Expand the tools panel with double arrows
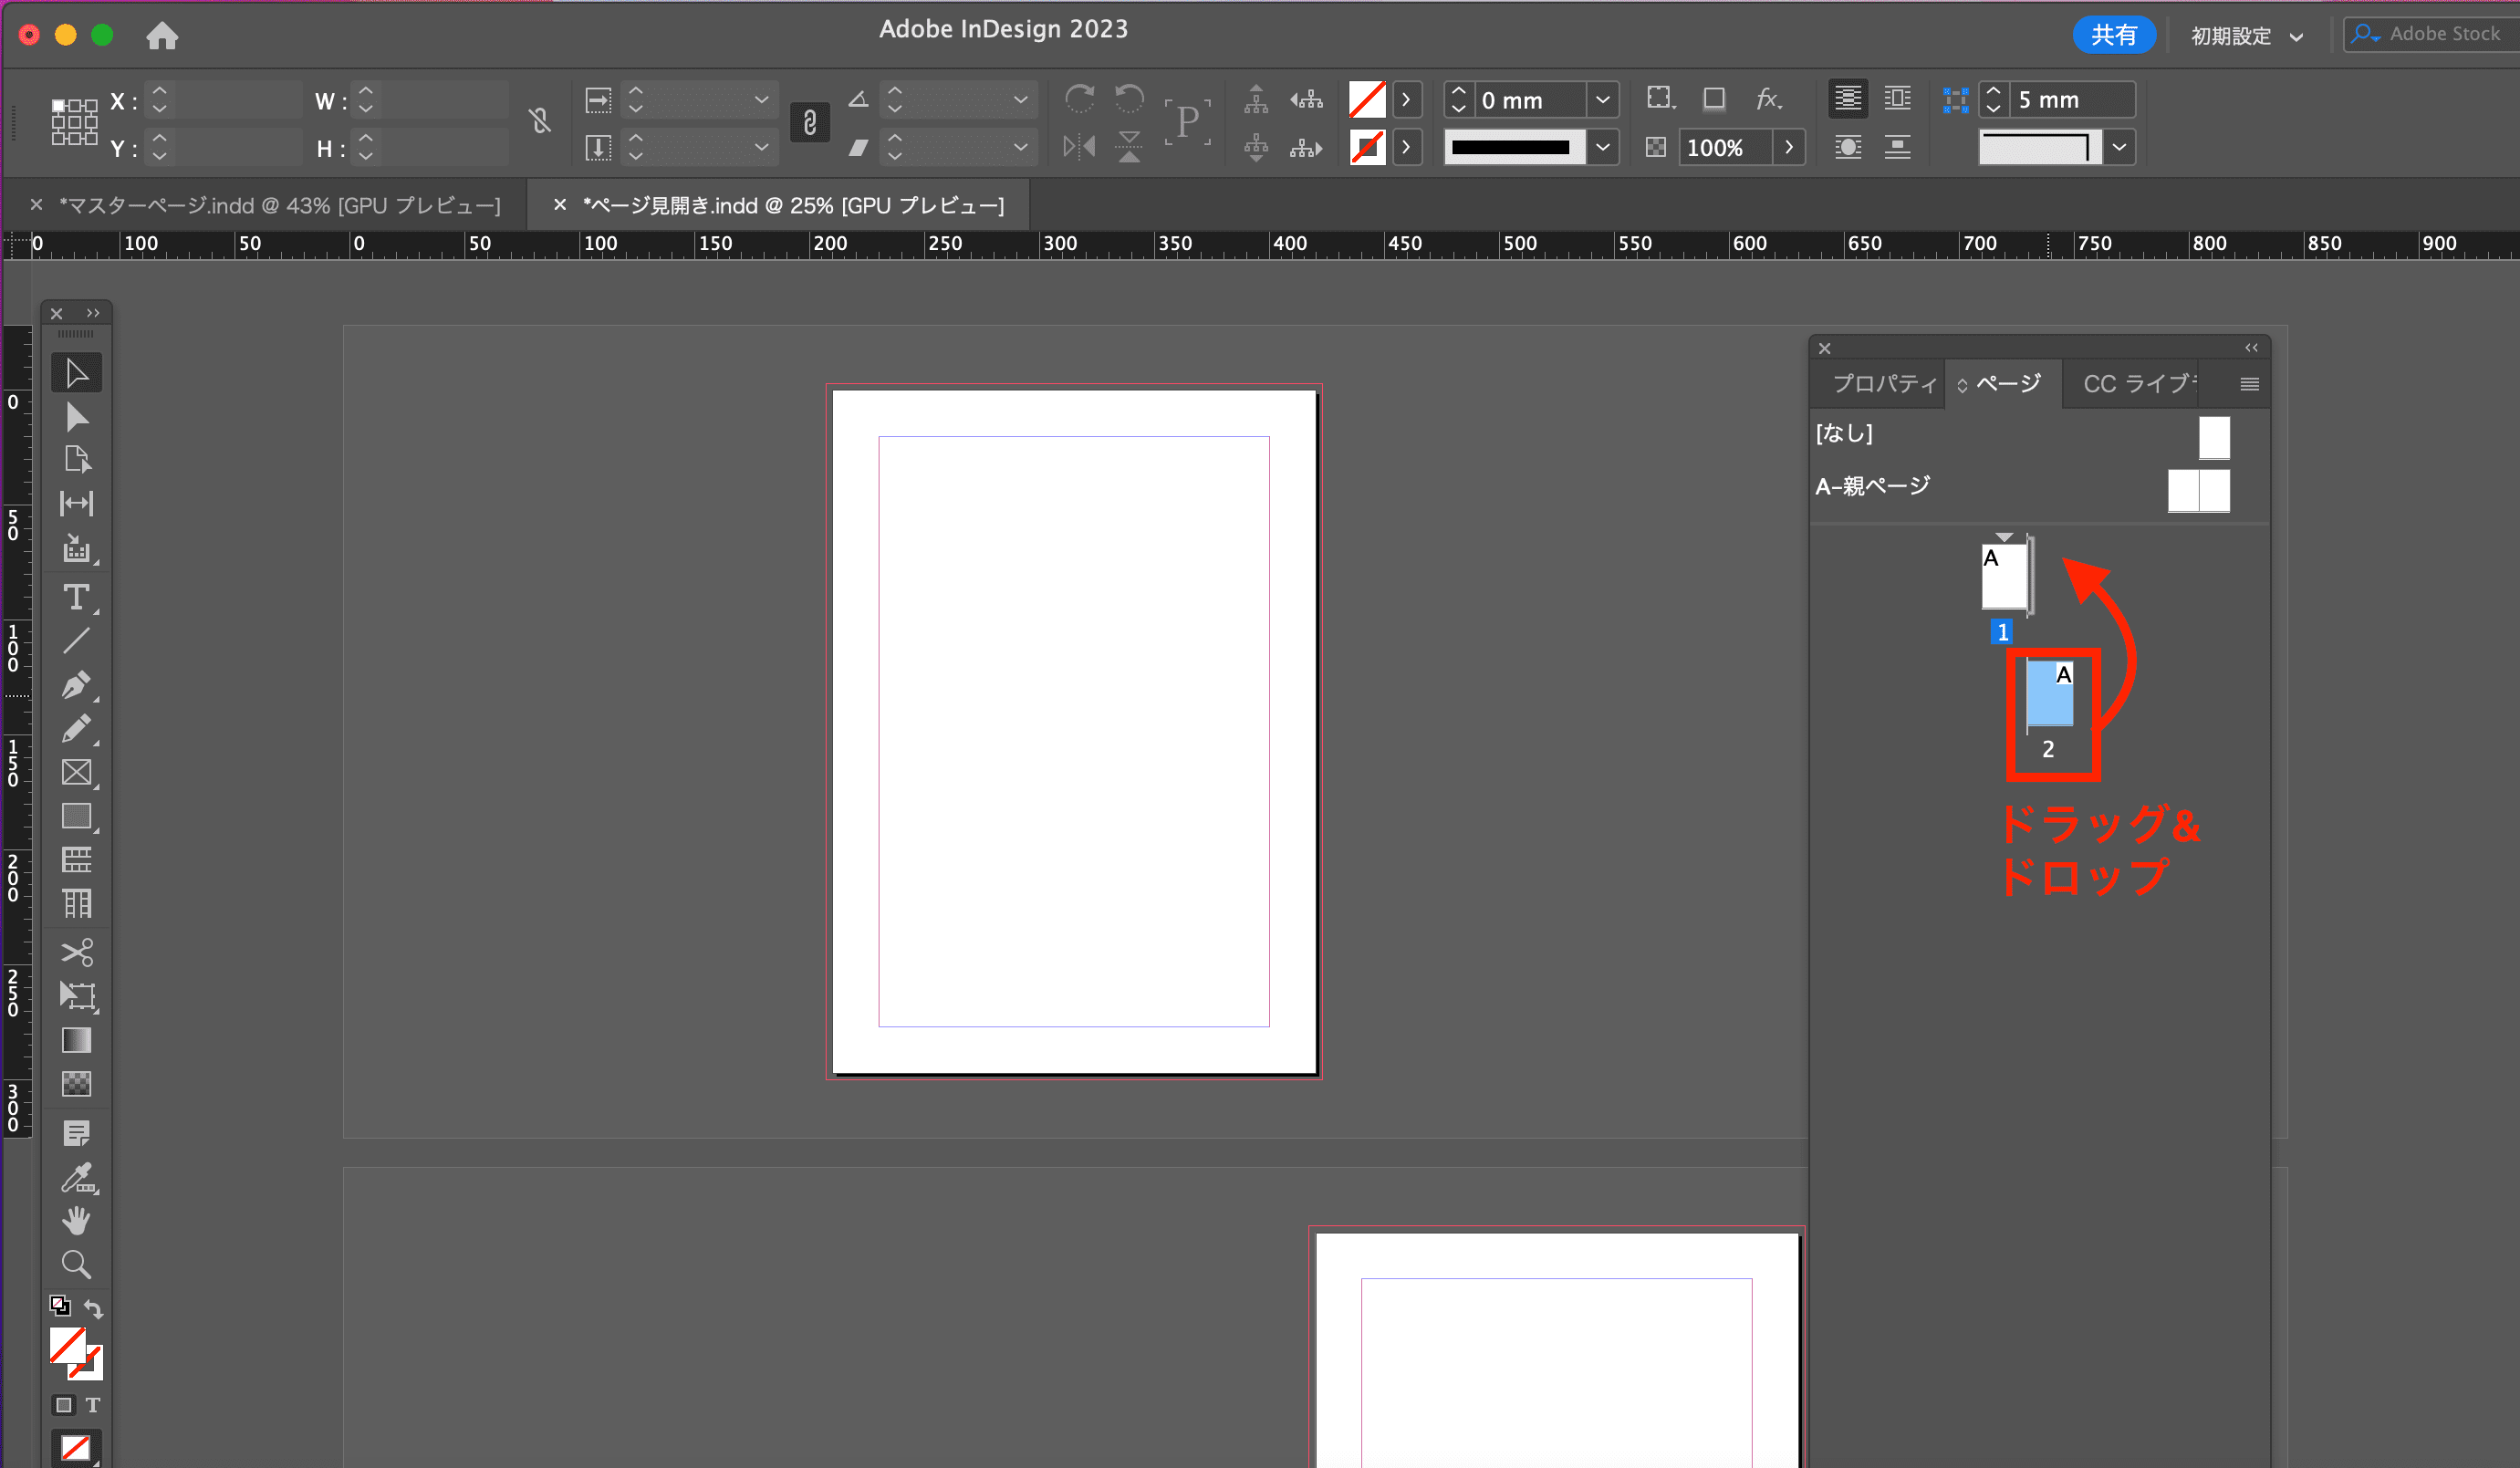Image resolution: width=2520 pixels, height=1468 pixels. point(93,313)
